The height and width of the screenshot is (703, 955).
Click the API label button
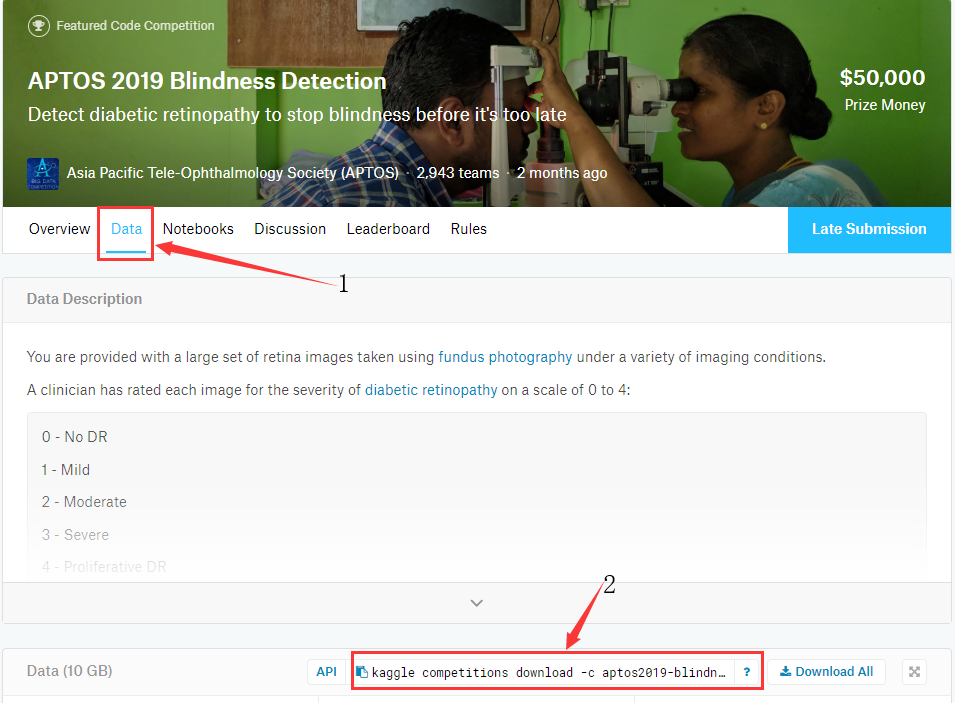326,672
